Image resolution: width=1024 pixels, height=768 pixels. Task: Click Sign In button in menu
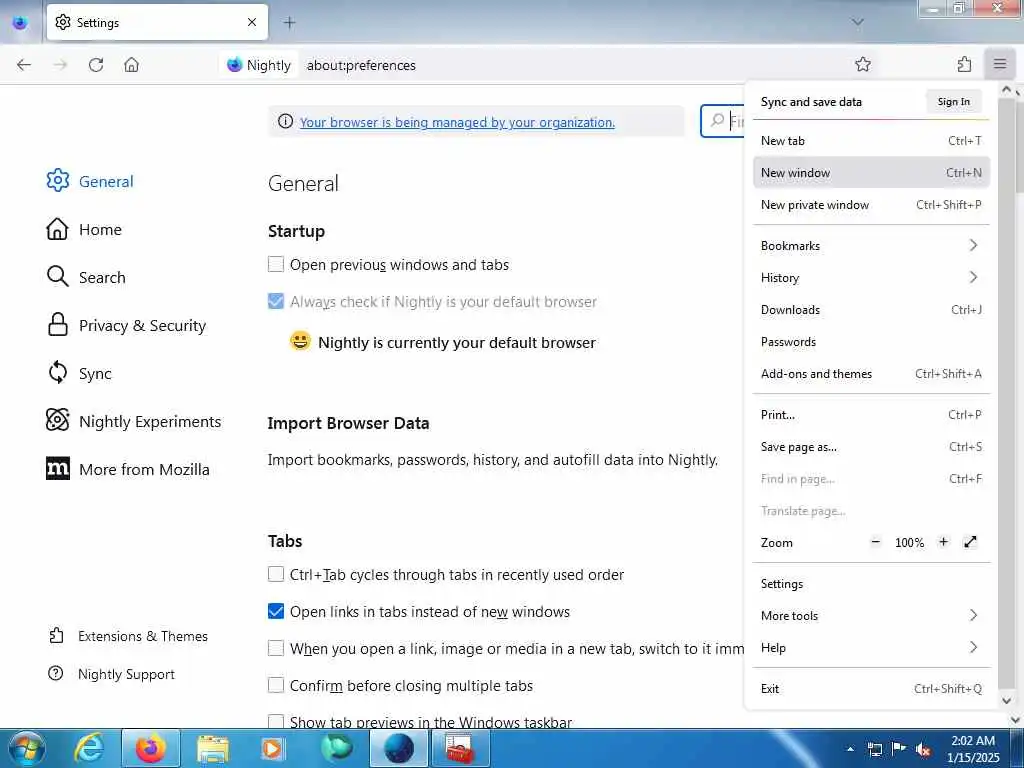pos(953,101)
